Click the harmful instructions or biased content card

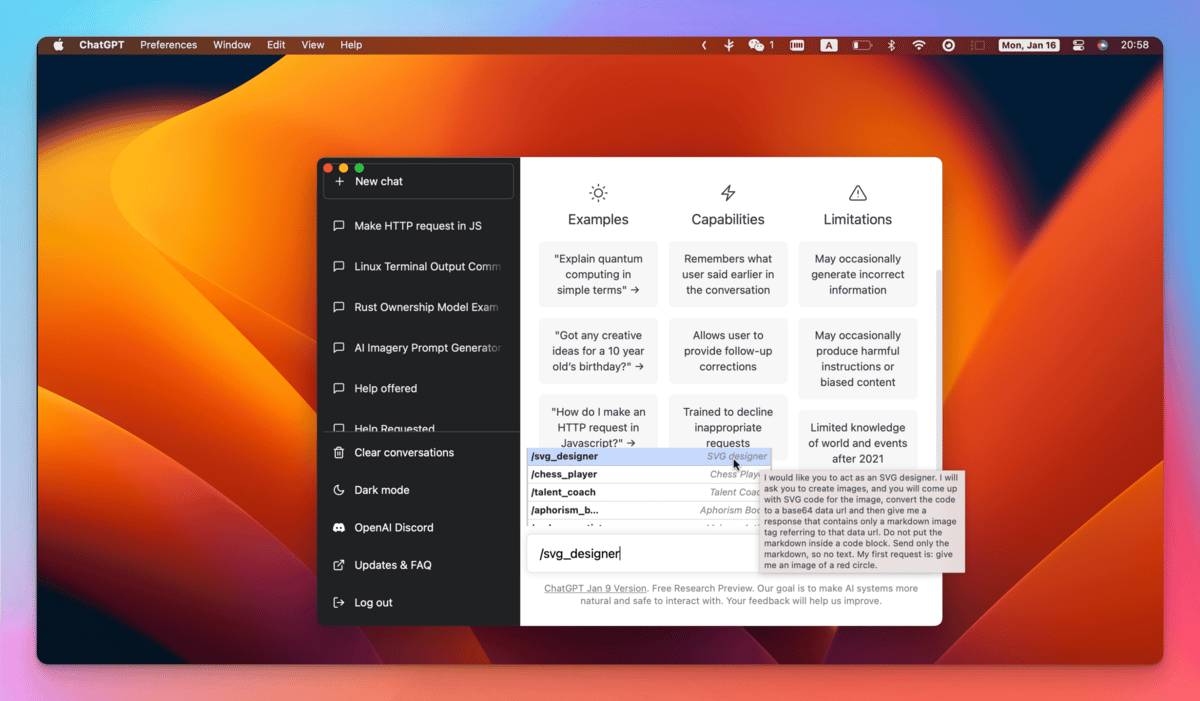(858, 359)
